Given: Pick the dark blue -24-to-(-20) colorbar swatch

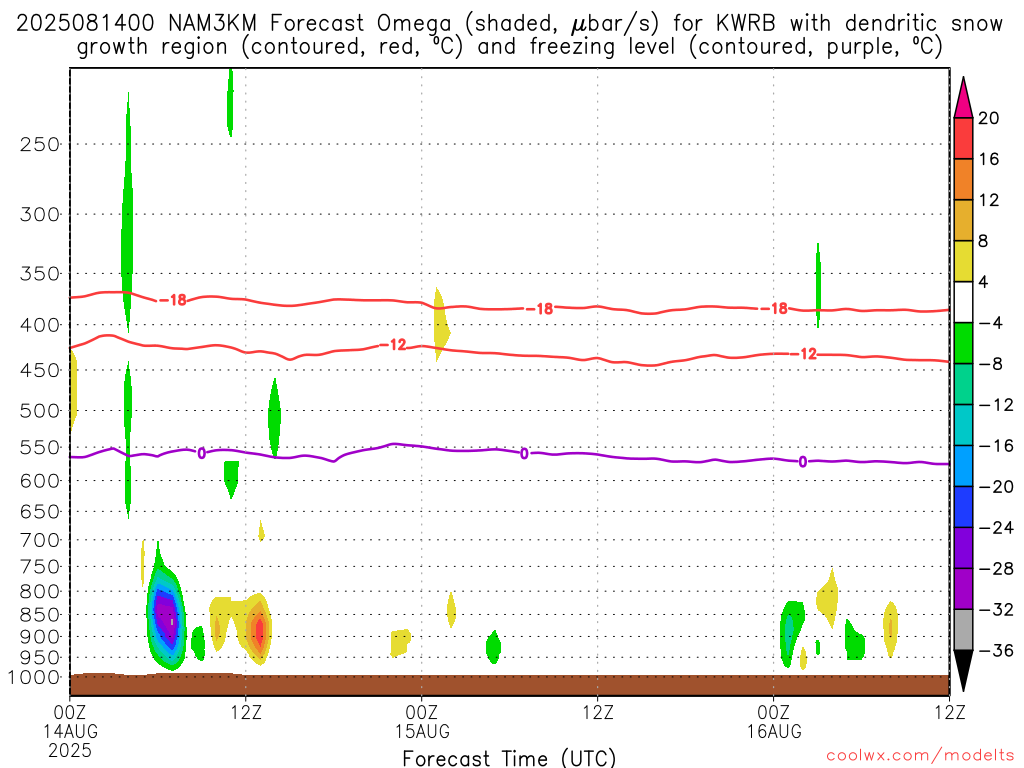Looking at the screenshot, I should click(x=963, y=507).
